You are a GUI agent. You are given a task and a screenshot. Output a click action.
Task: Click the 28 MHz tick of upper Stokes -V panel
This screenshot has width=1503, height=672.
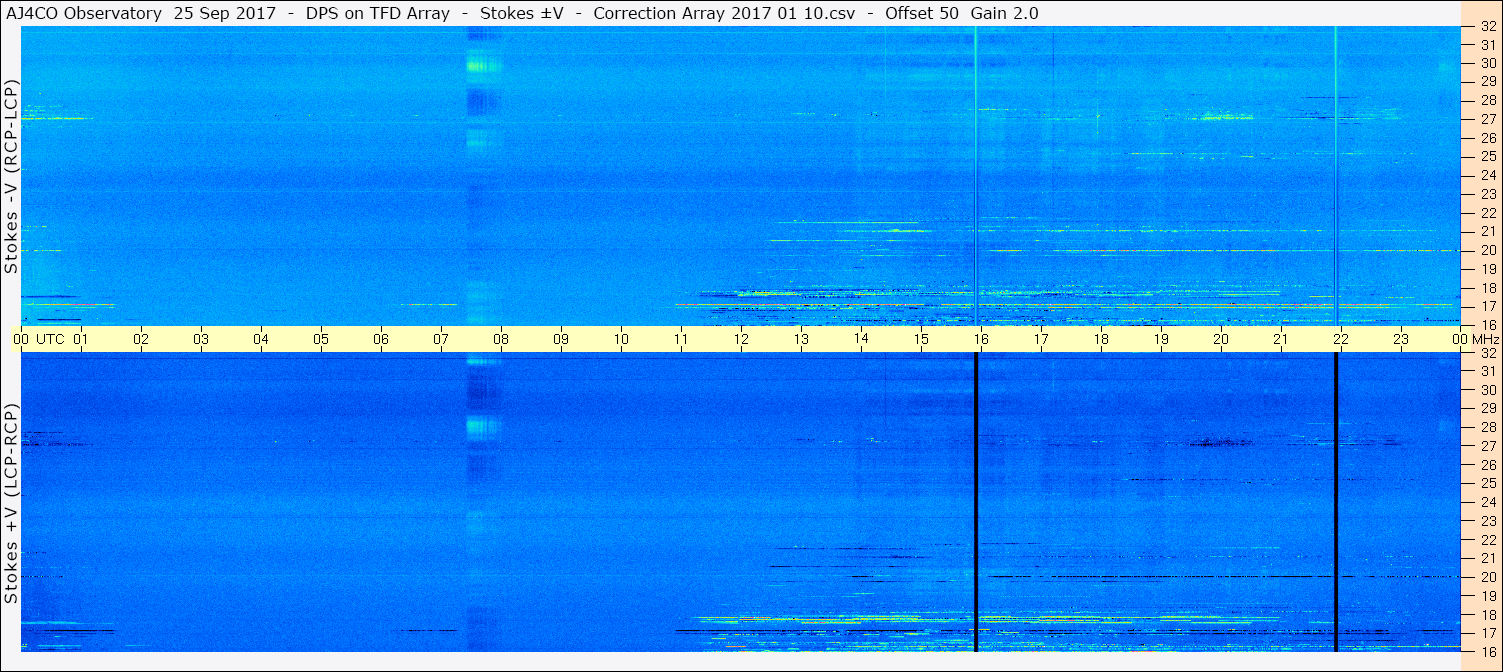(x=1487, y=100)
